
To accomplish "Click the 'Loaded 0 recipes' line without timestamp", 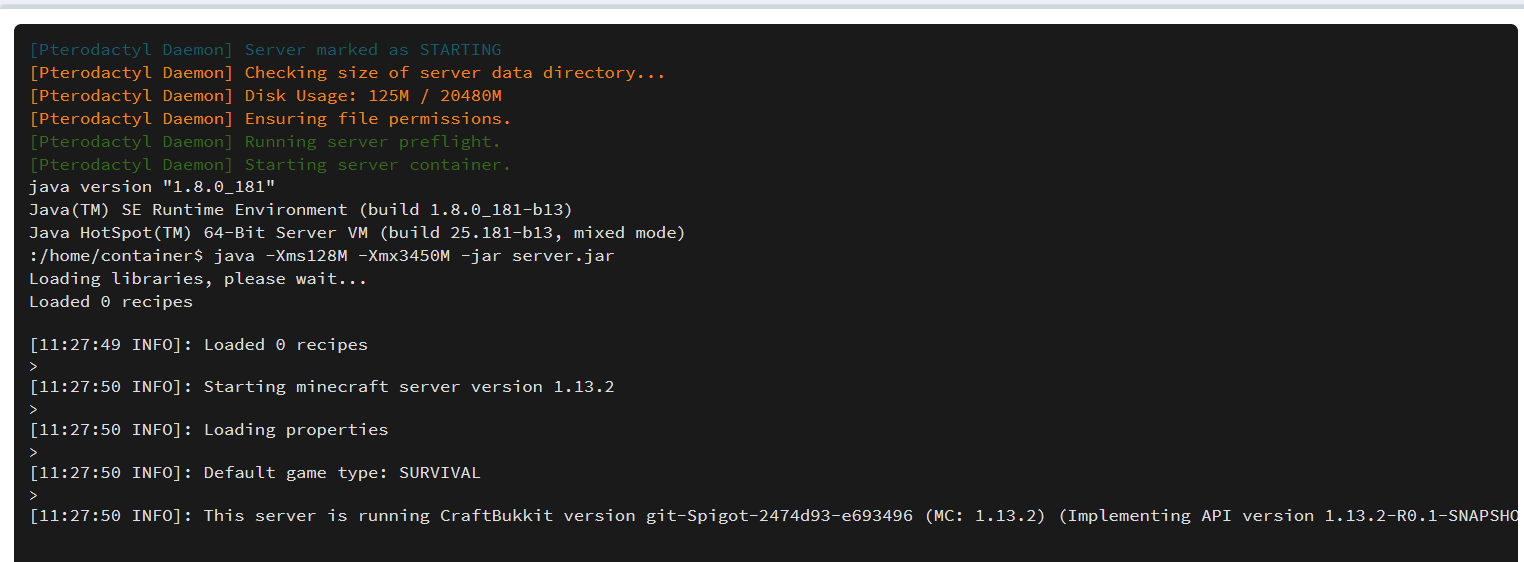I will click(x=111, y=302).
